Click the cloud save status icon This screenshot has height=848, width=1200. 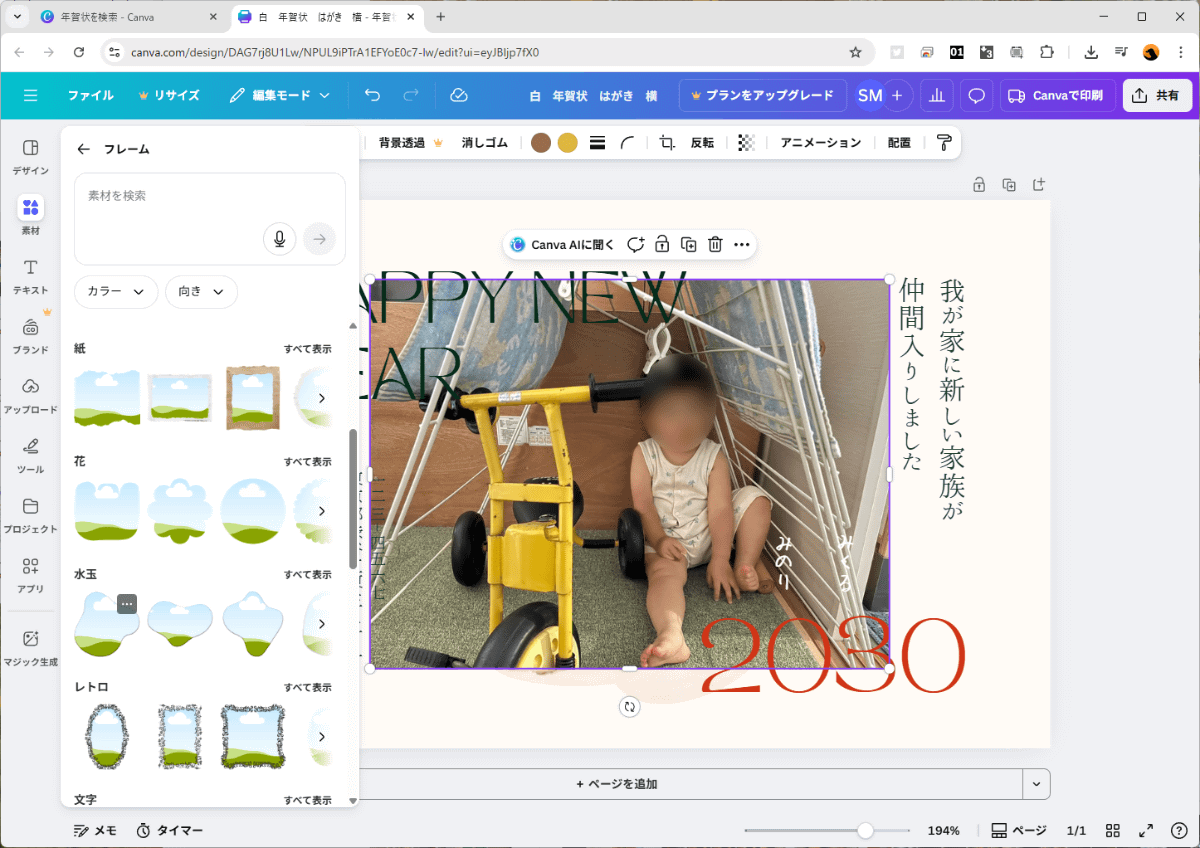(x=459, y=95)
